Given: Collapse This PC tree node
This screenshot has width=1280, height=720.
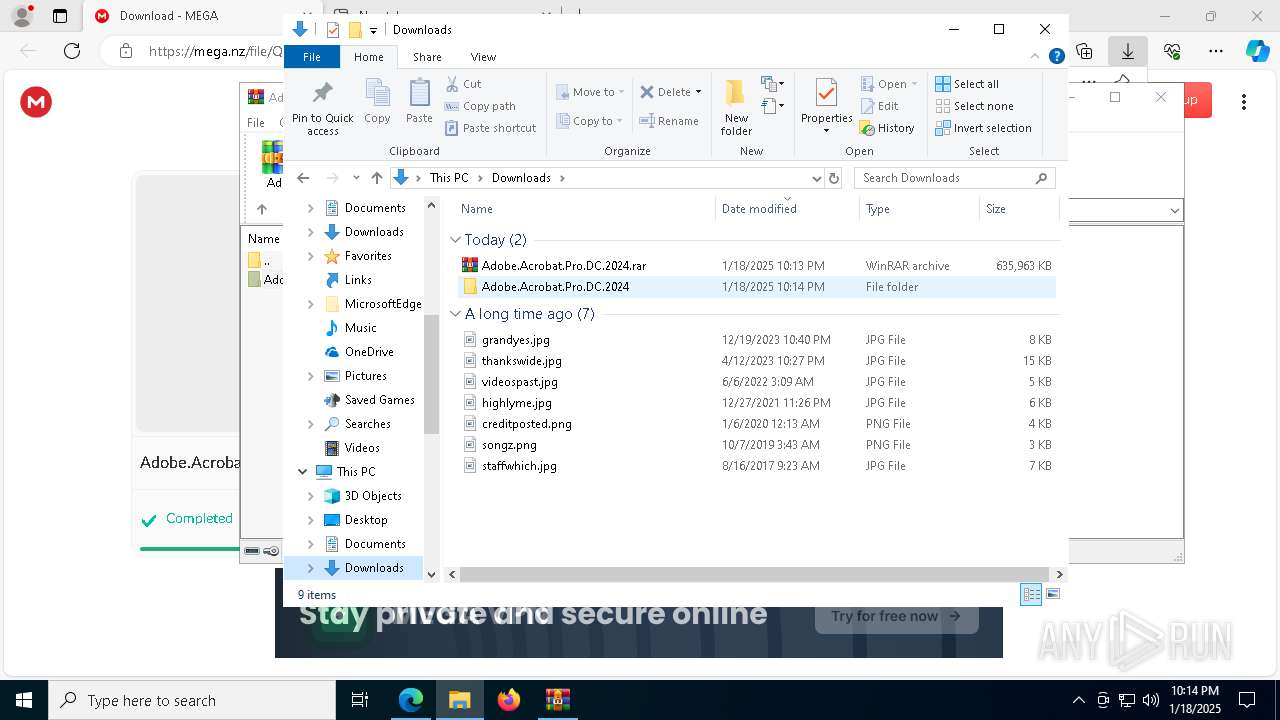Looking at the screenshot, I should pos(303,472).
